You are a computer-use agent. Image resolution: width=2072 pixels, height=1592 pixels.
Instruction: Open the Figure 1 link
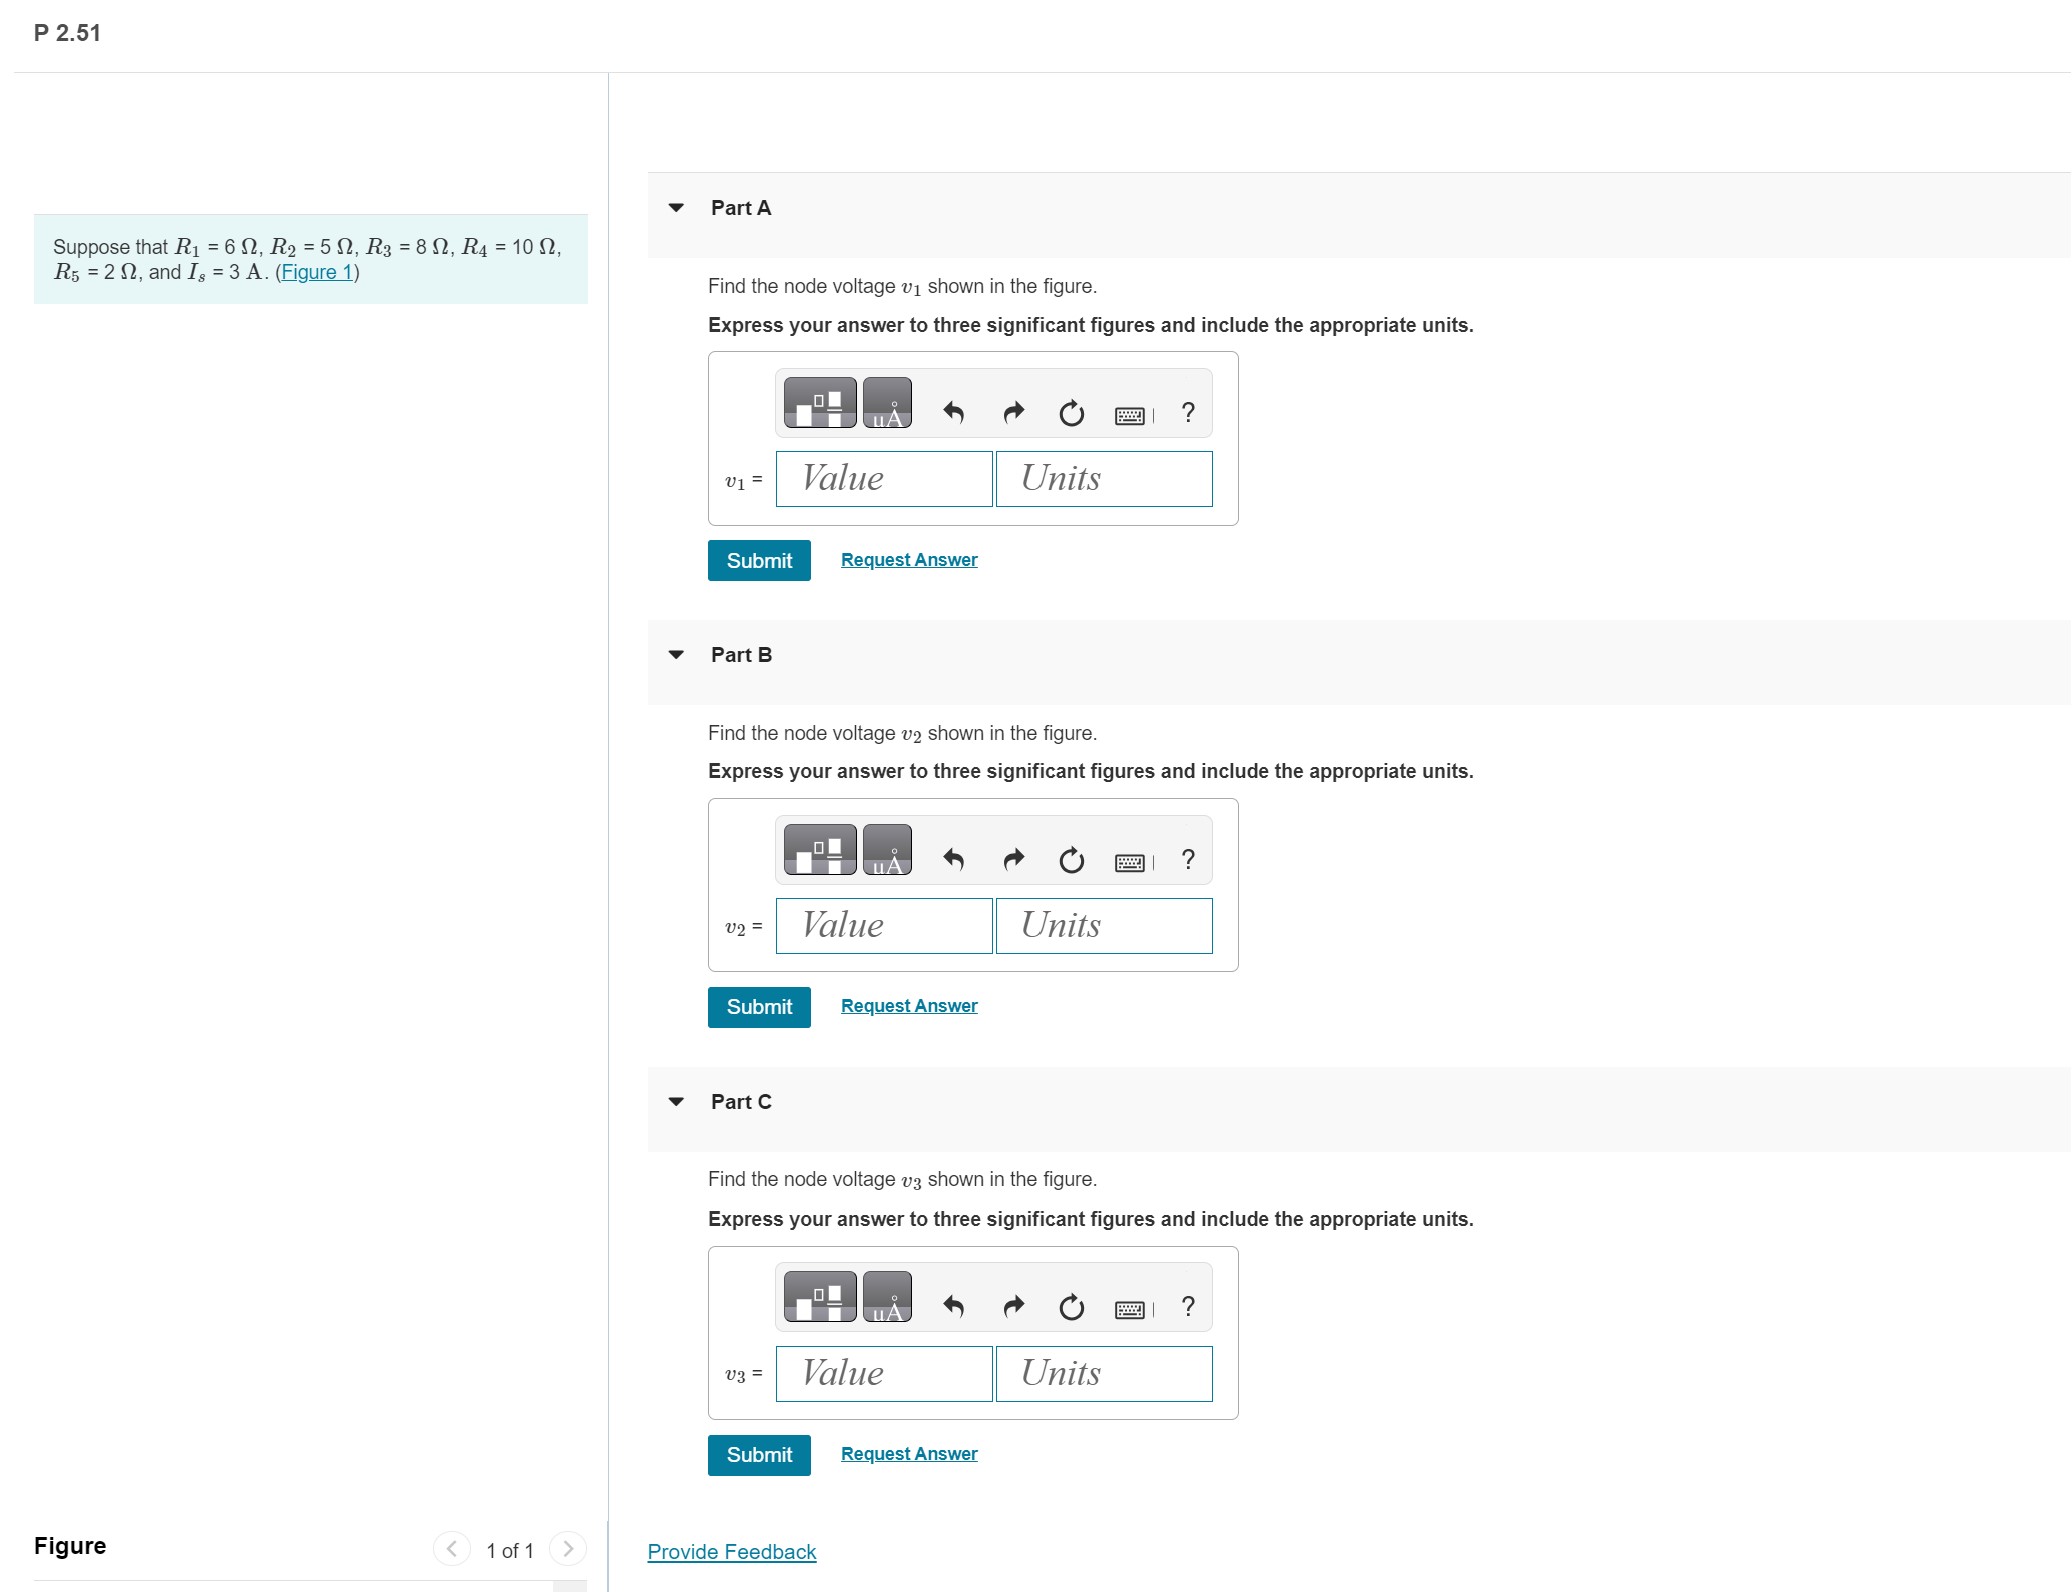tap(317, 272)
